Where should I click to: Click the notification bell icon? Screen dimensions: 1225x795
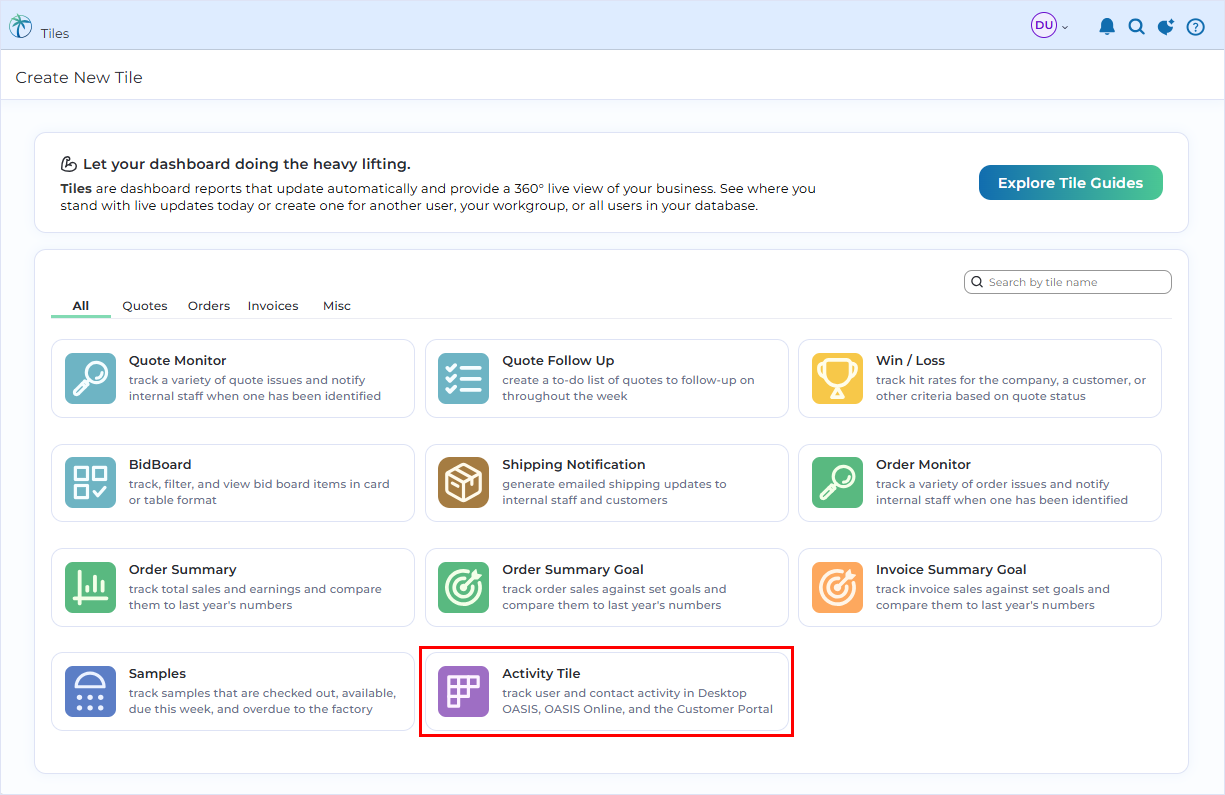point(1107,26)
